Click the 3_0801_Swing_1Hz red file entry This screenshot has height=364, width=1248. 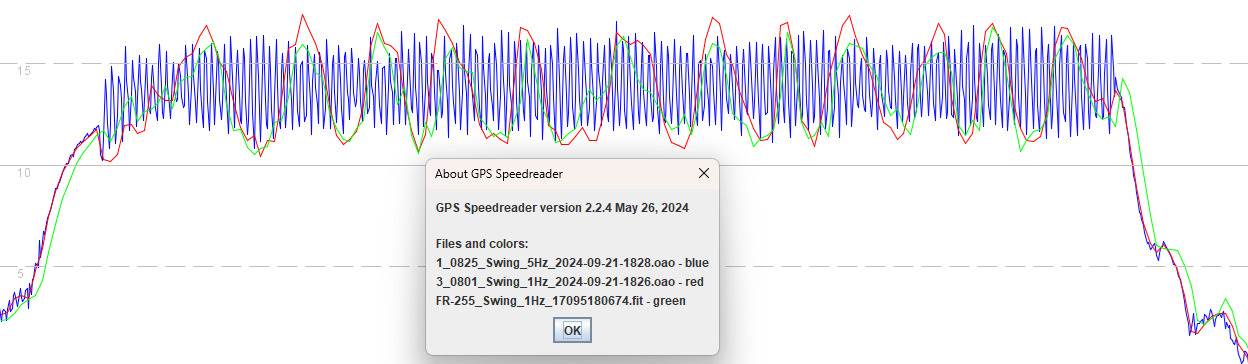click(x=570, y=282)
